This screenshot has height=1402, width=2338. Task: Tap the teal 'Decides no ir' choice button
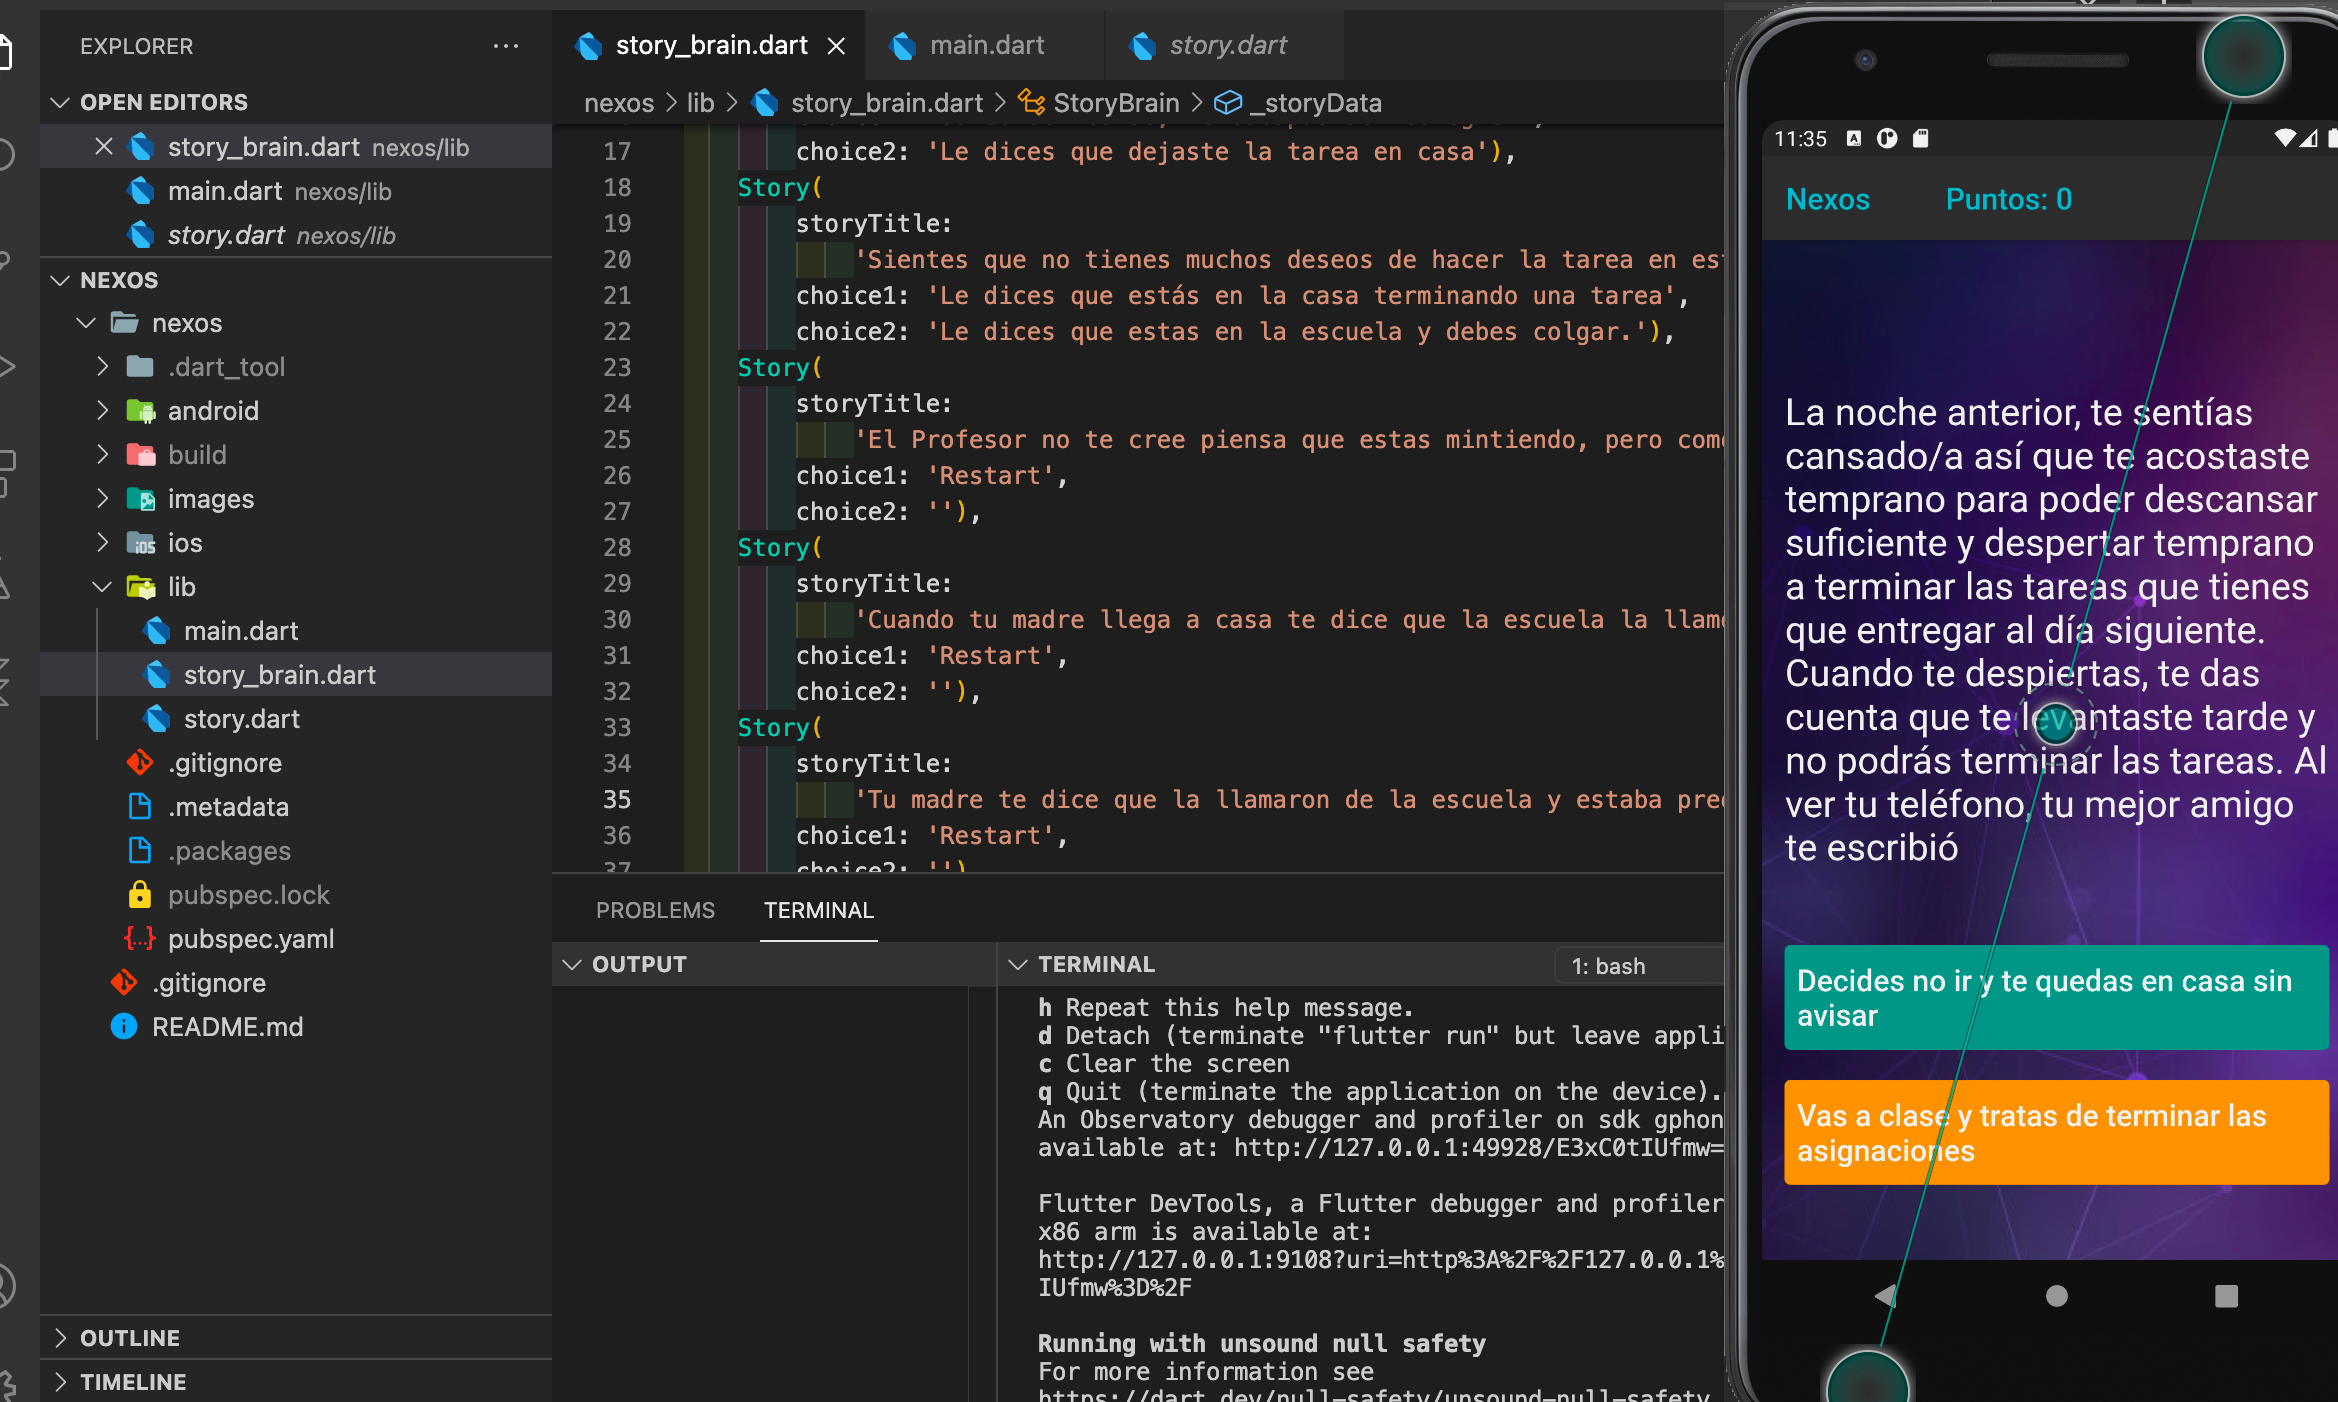click(x=2056, y=998)
